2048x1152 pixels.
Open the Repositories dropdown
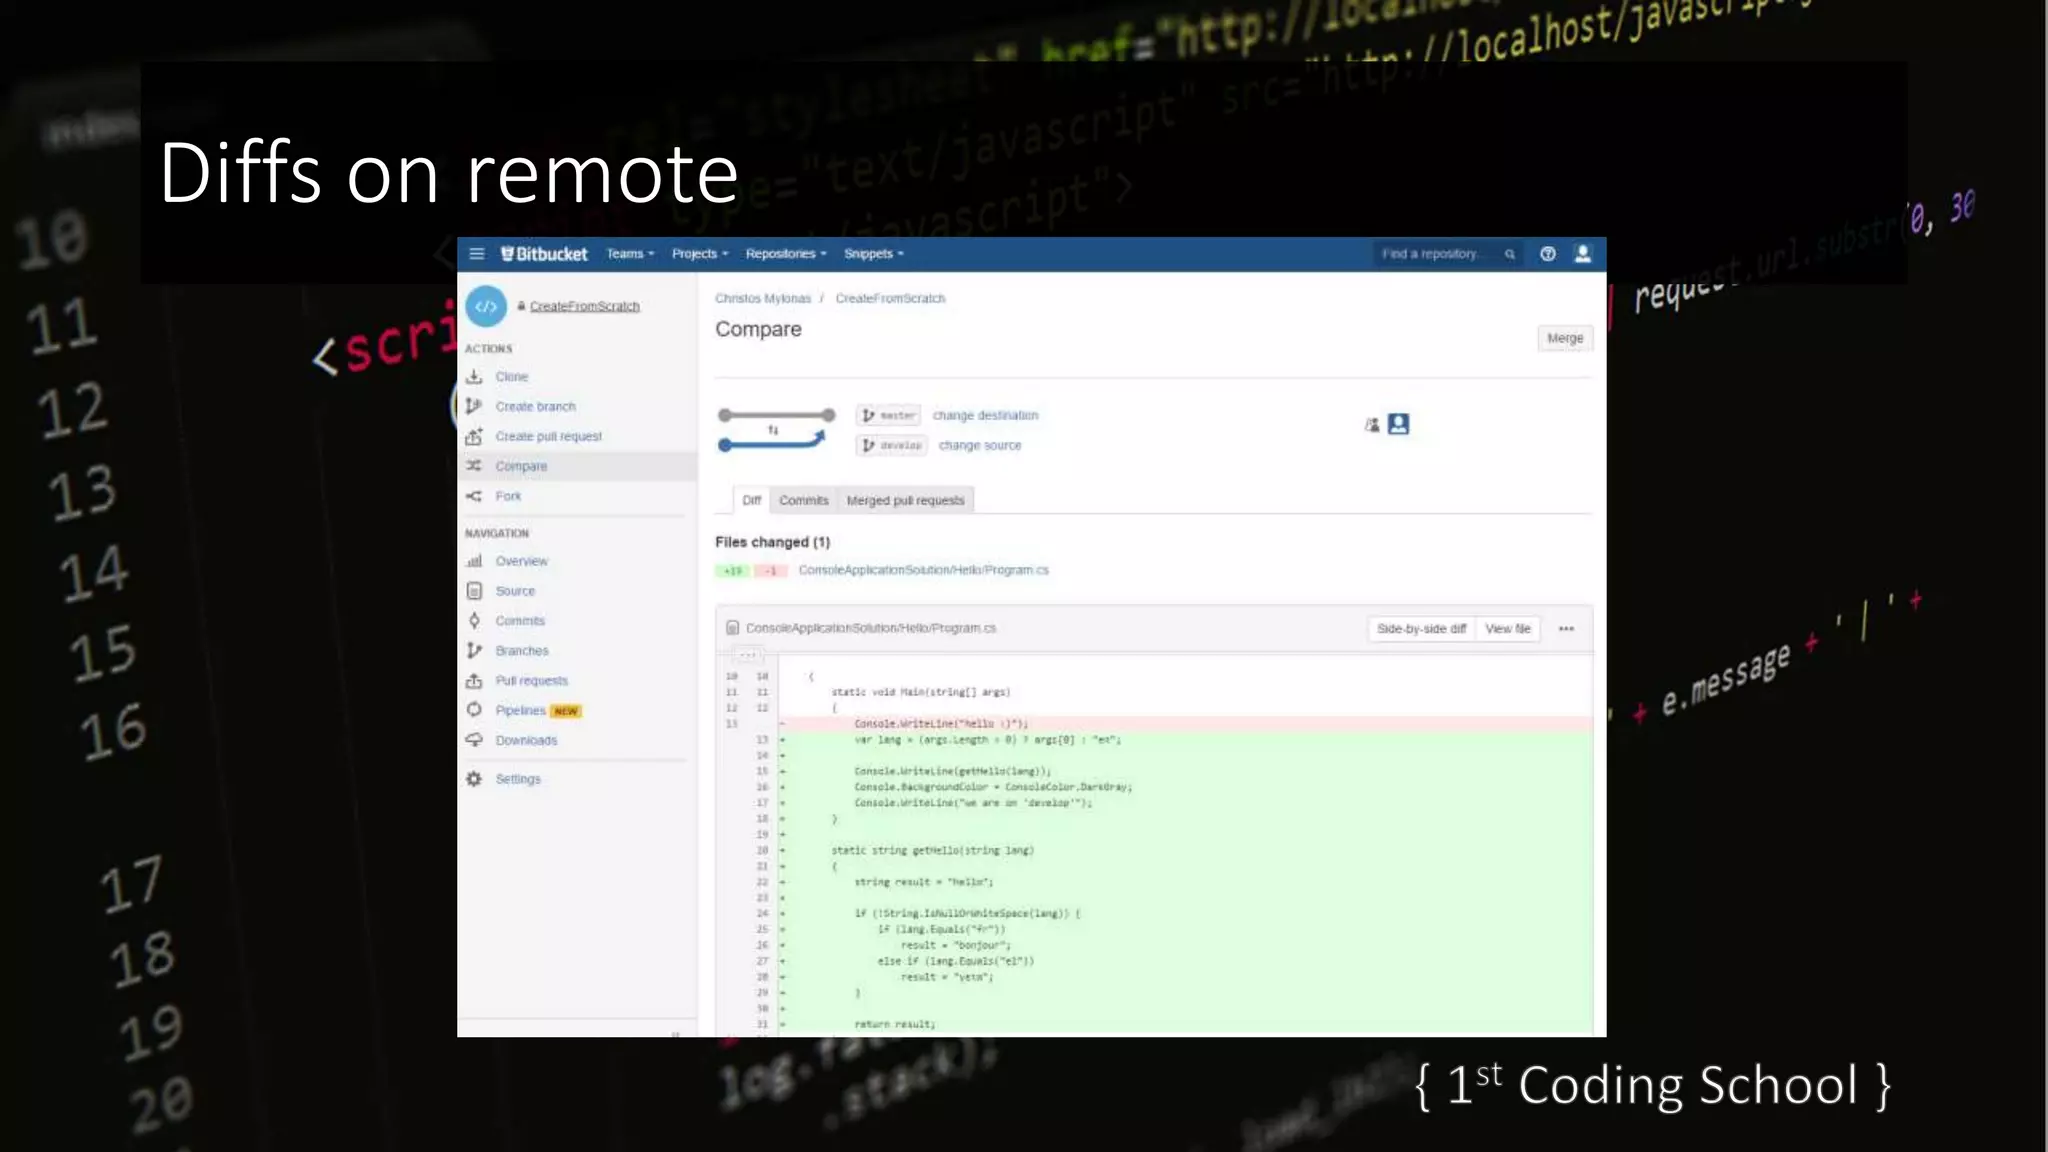pyautogui.click(x=786, y=254)
